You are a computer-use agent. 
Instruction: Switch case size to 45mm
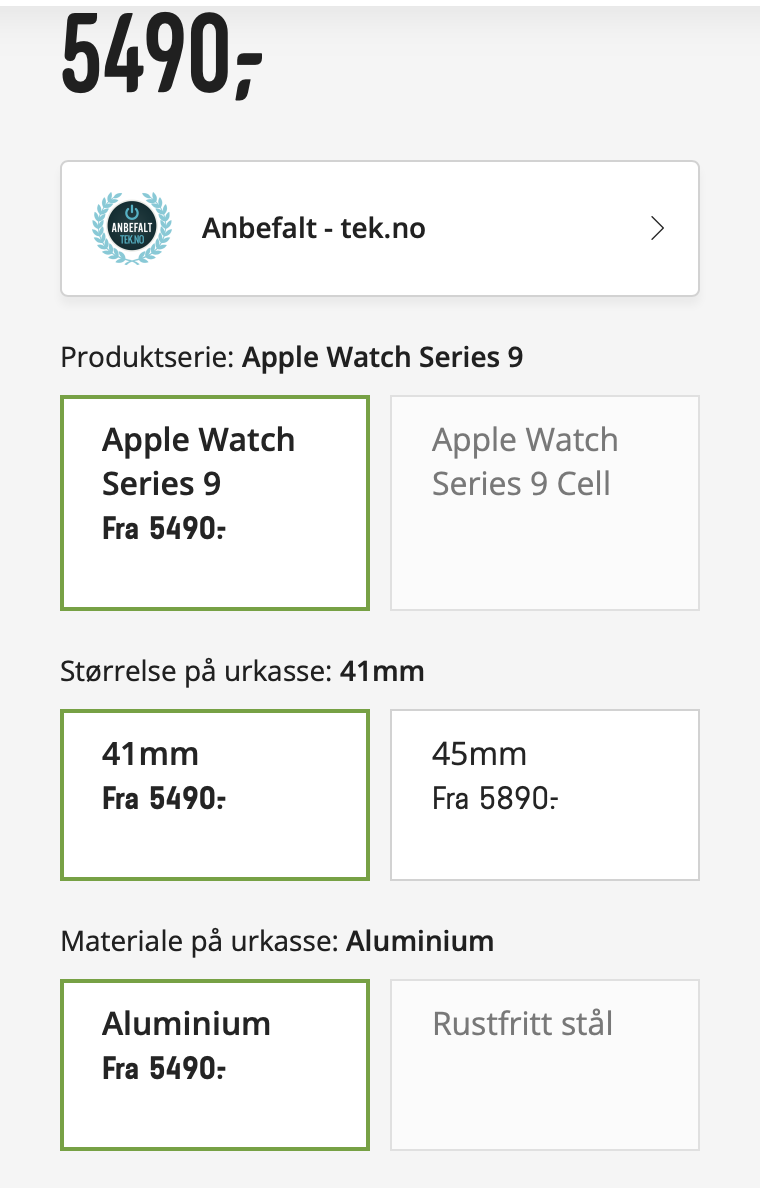tap(544, 794)
